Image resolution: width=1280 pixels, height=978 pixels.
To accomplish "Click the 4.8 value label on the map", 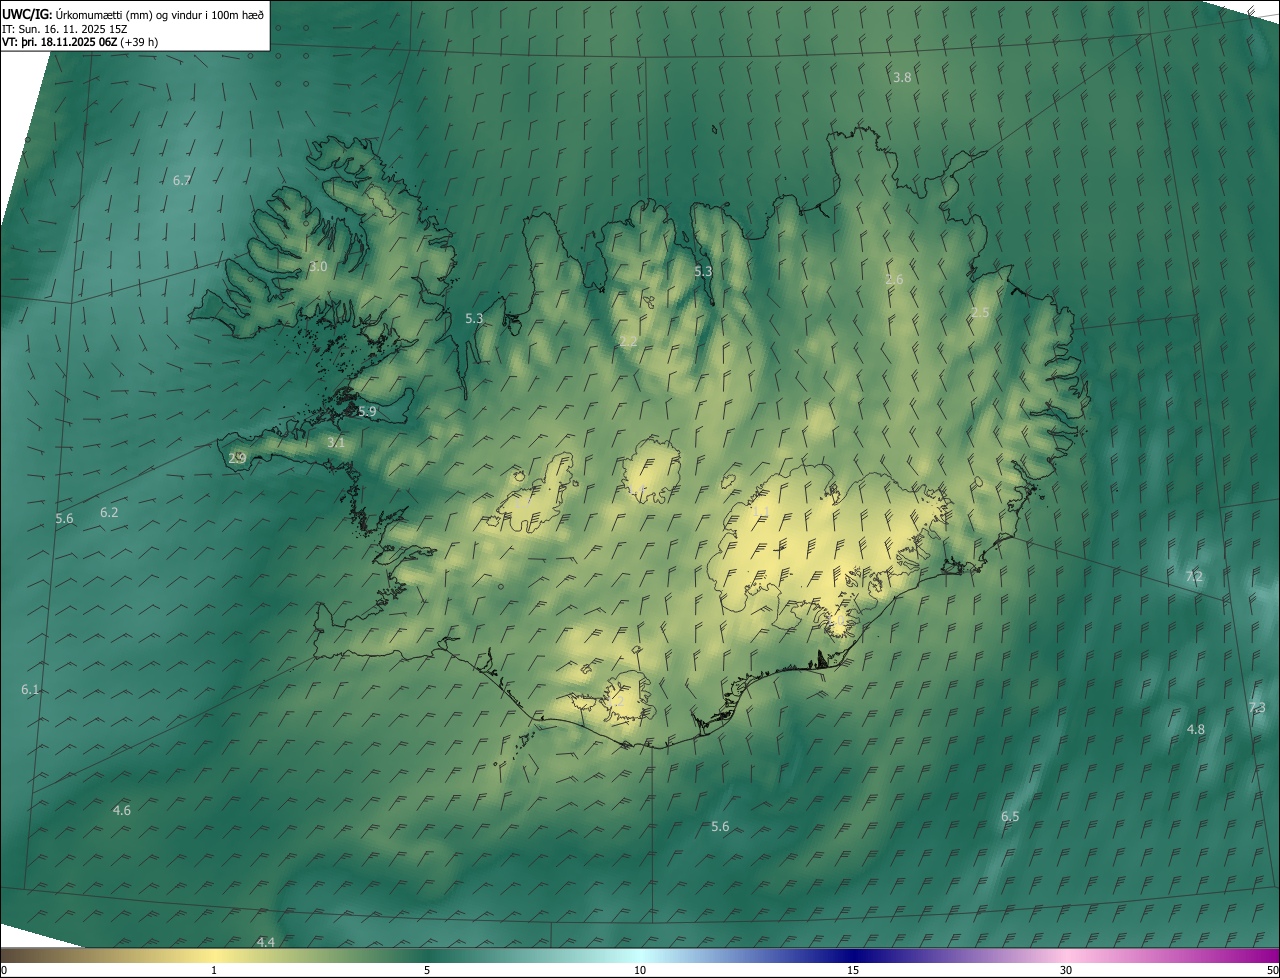I will pyautogui.click(x=1196, y=730).
